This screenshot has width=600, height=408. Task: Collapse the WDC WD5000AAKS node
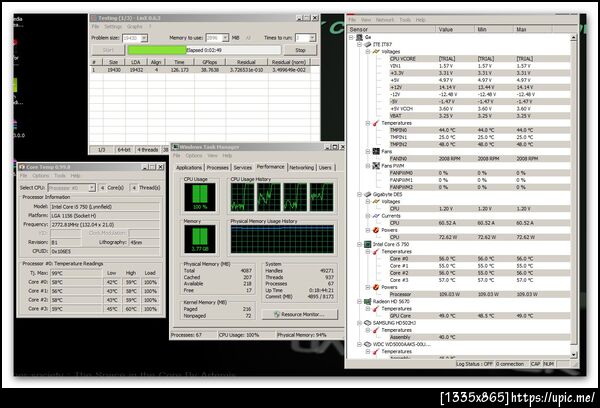coord(359,344)
